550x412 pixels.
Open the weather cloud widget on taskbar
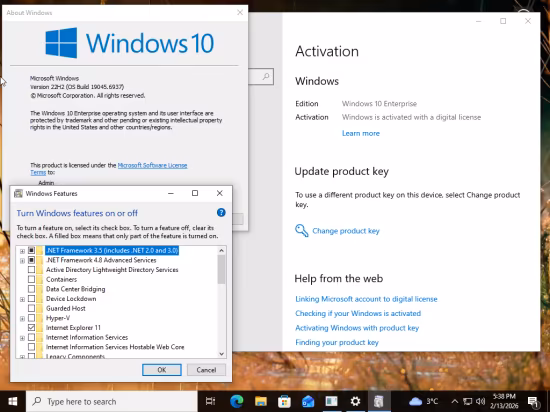click(x=416, y=401)
